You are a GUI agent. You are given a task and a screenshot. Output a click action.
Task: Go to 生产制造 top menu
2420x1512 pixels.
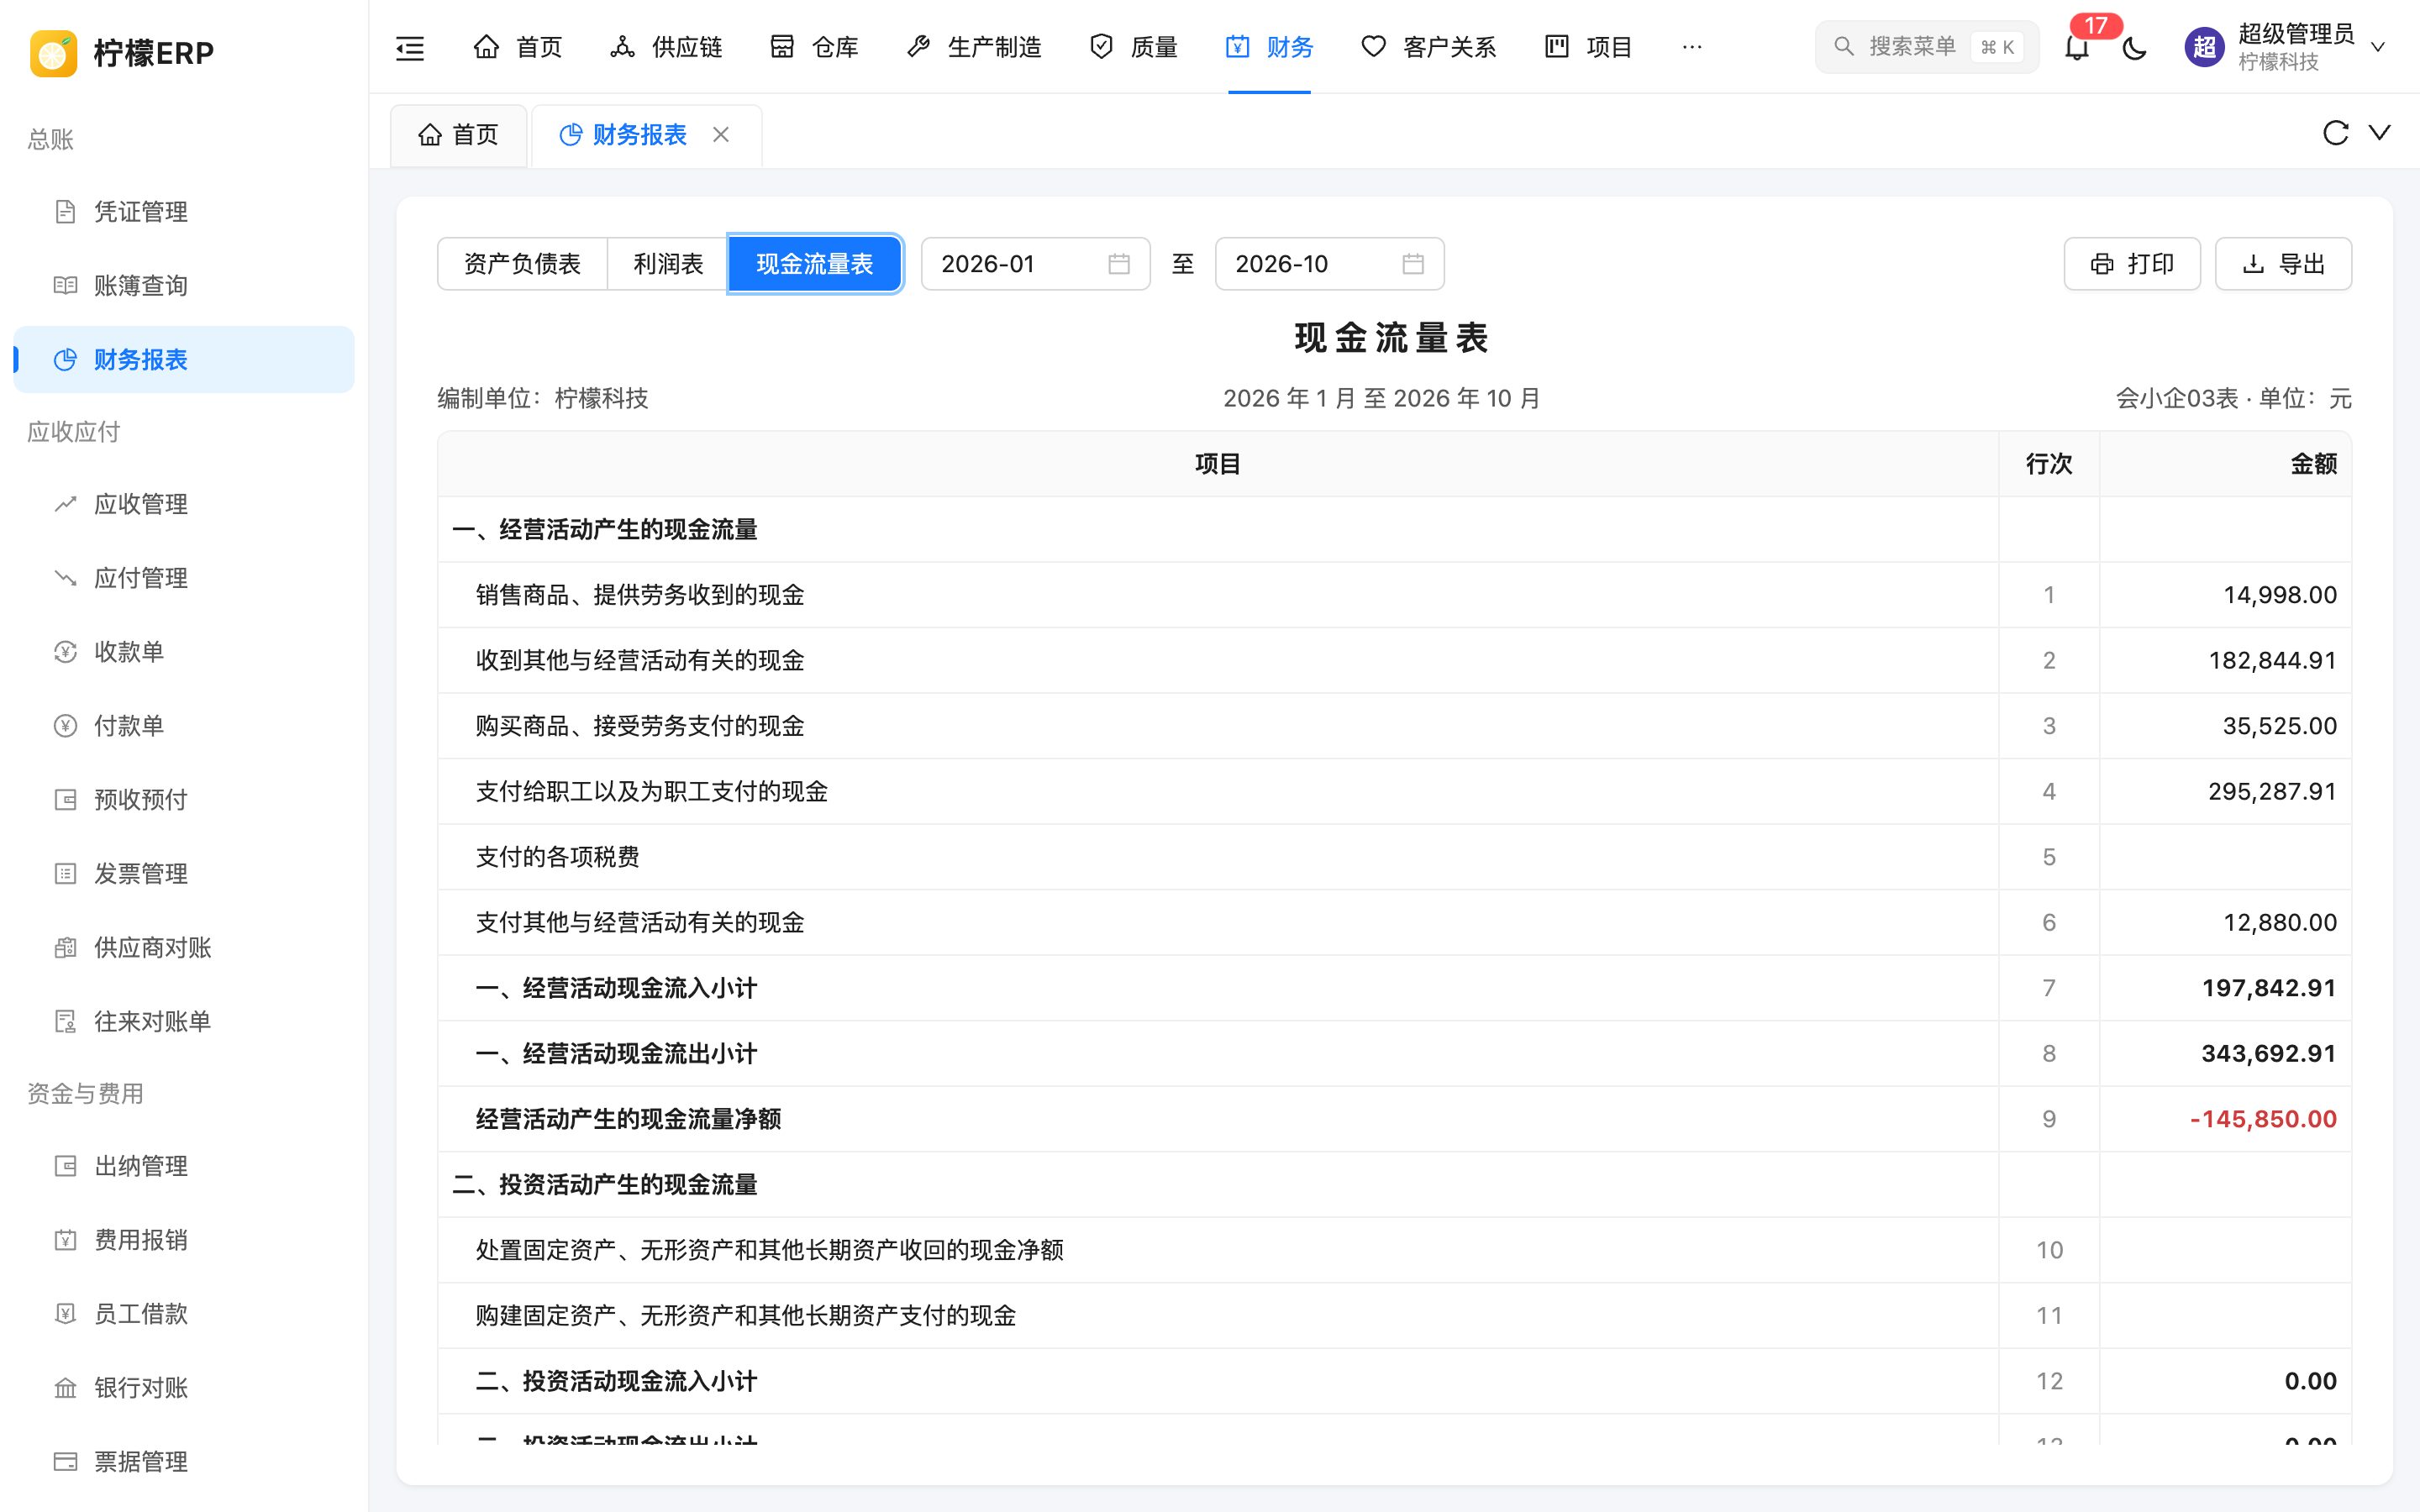pos(974,47)
